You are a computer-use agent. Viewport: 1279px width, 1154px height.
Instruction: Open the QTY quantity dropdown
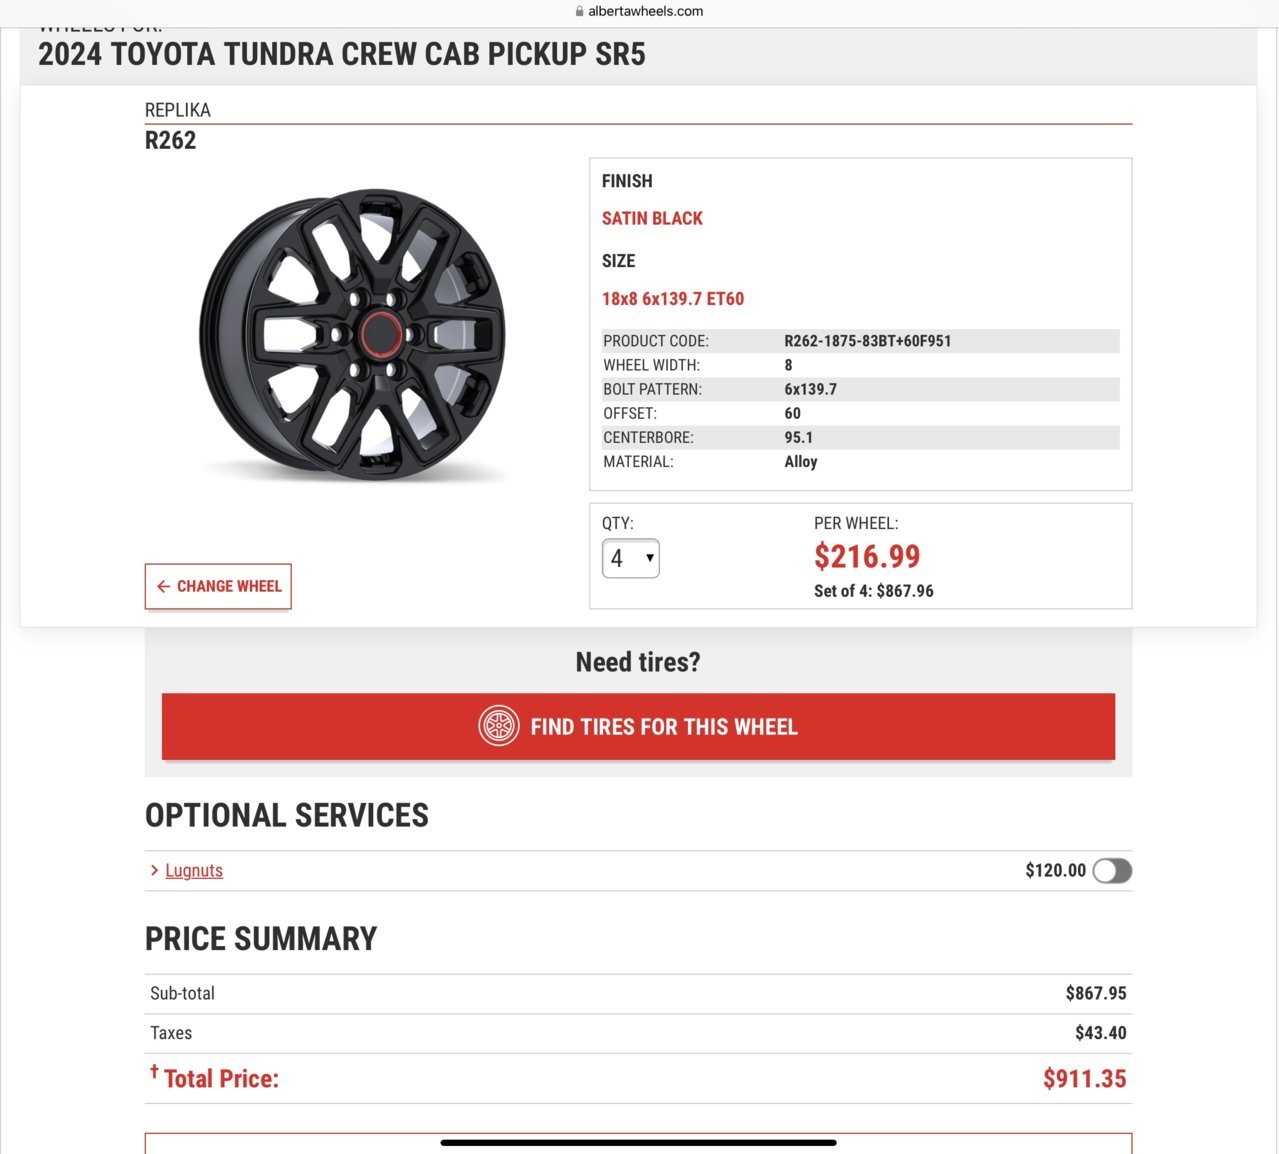pyautogui.click(x=630, y=558)
